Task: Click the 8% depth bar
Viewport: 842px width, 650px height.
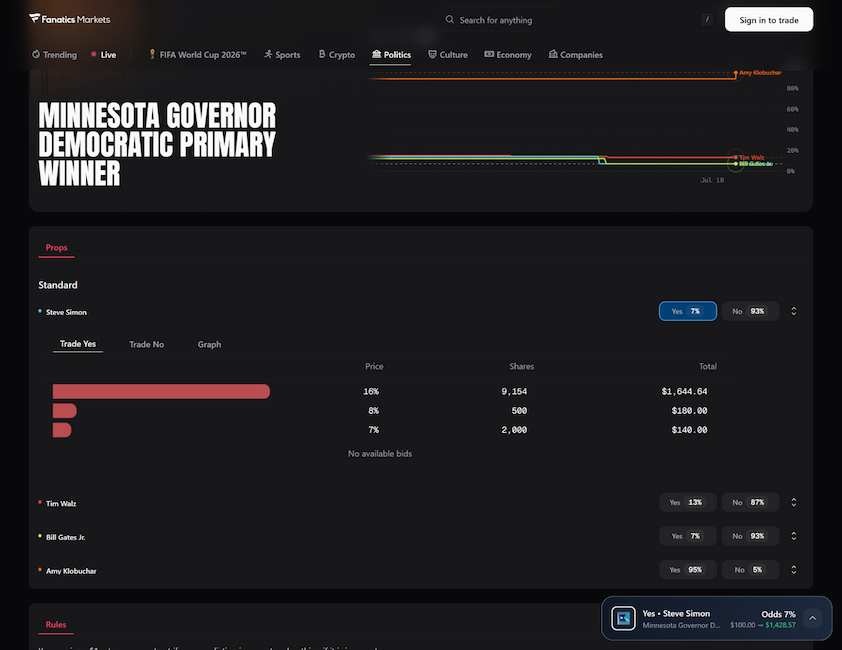Action: 64,410
